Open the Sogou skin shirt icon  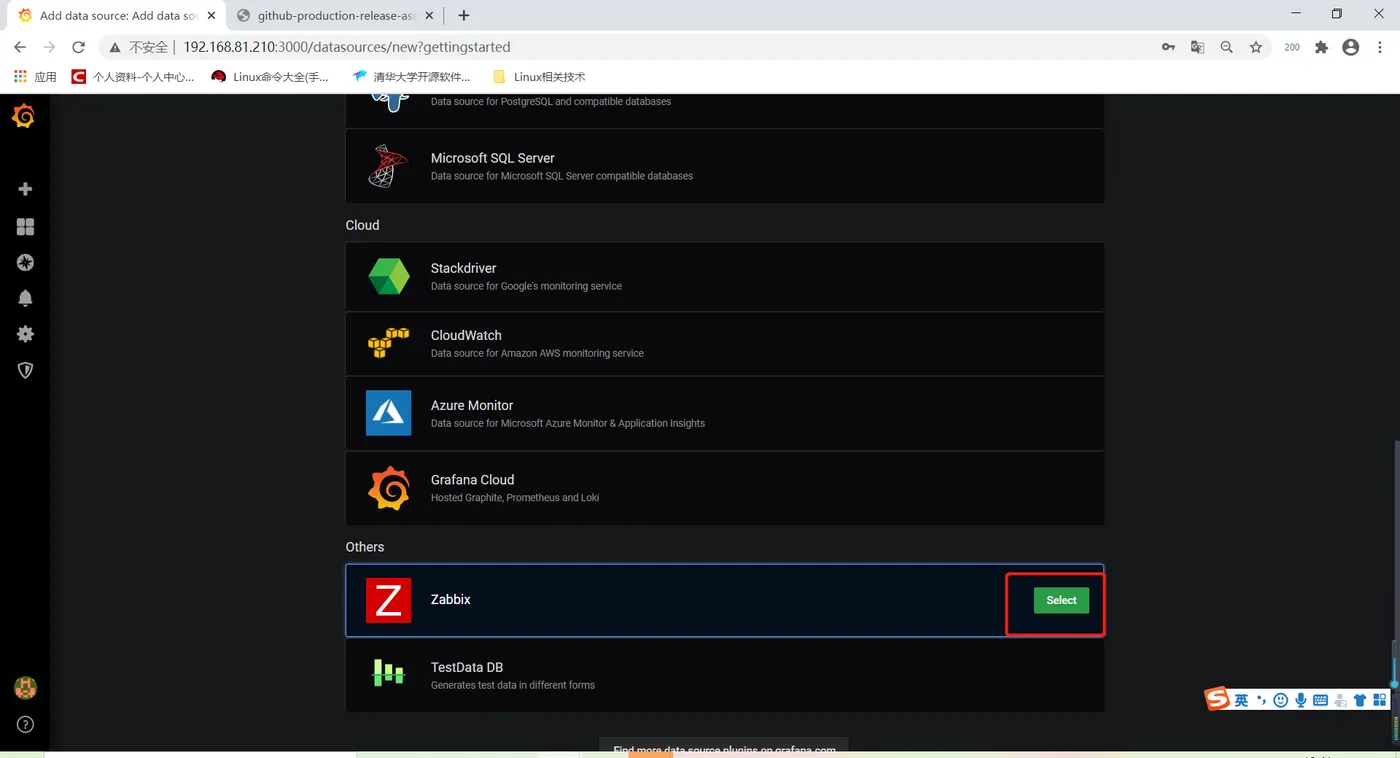point(1360,700)
